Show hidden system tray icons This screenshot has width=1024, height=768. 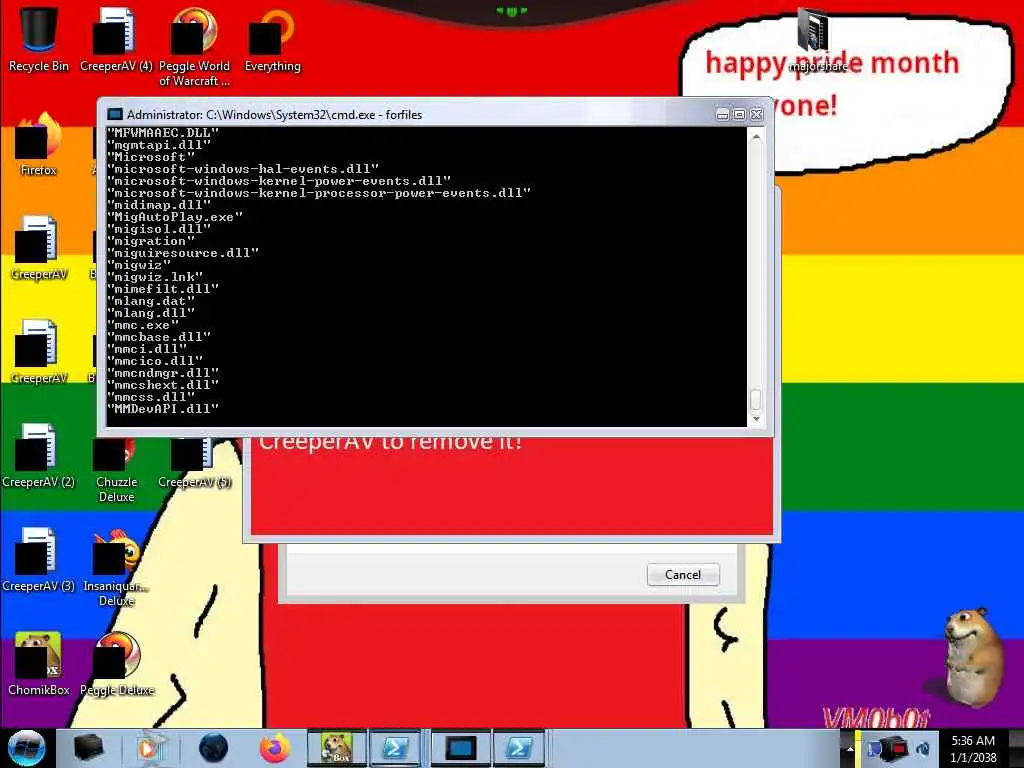coord(850,748)
